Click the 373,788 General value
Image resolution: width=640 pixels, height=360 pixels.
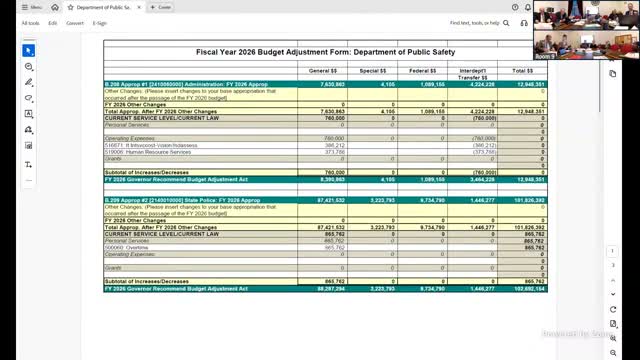(335, 152)
